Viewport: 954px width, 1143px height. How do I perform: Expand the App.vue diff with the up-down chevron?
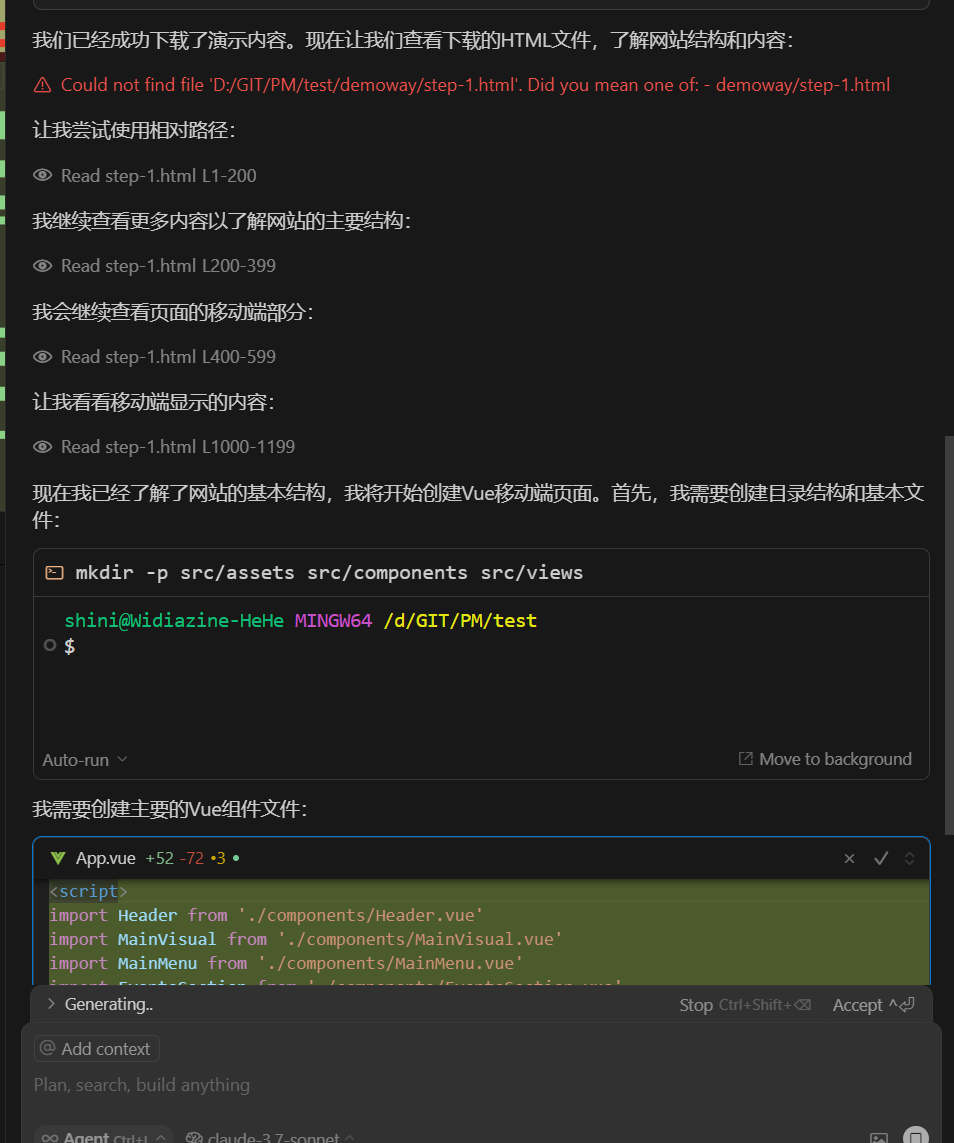[x=909, y=858]
